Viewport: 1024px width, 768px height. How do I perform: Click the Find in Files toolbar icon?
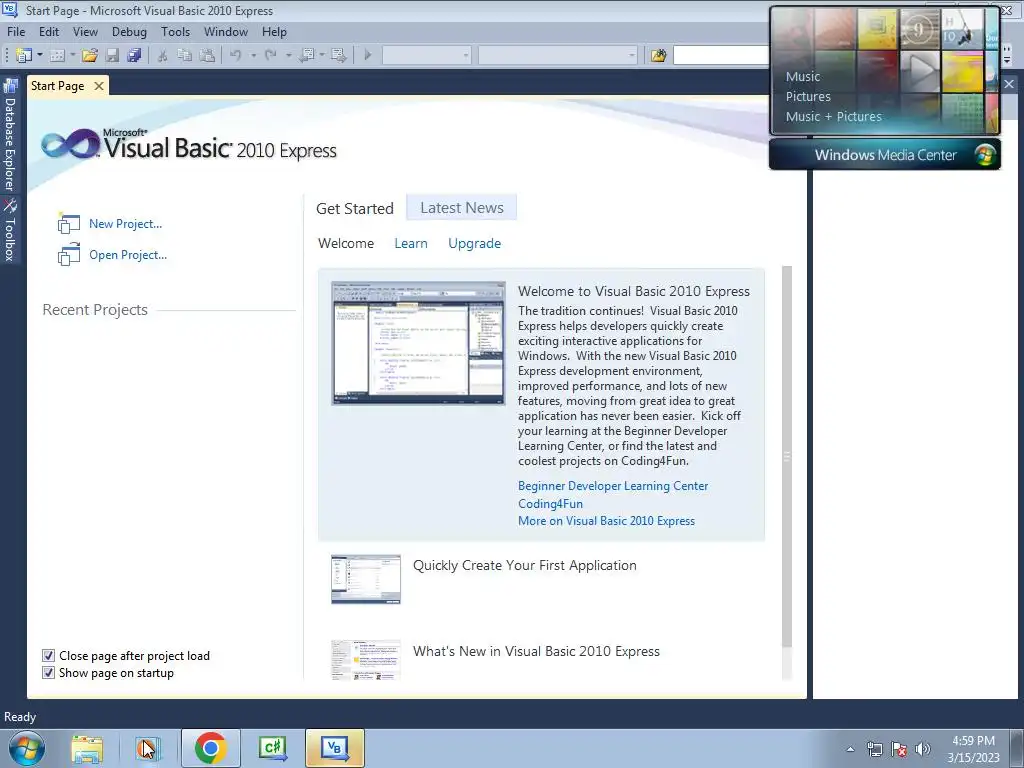(658, 56)
